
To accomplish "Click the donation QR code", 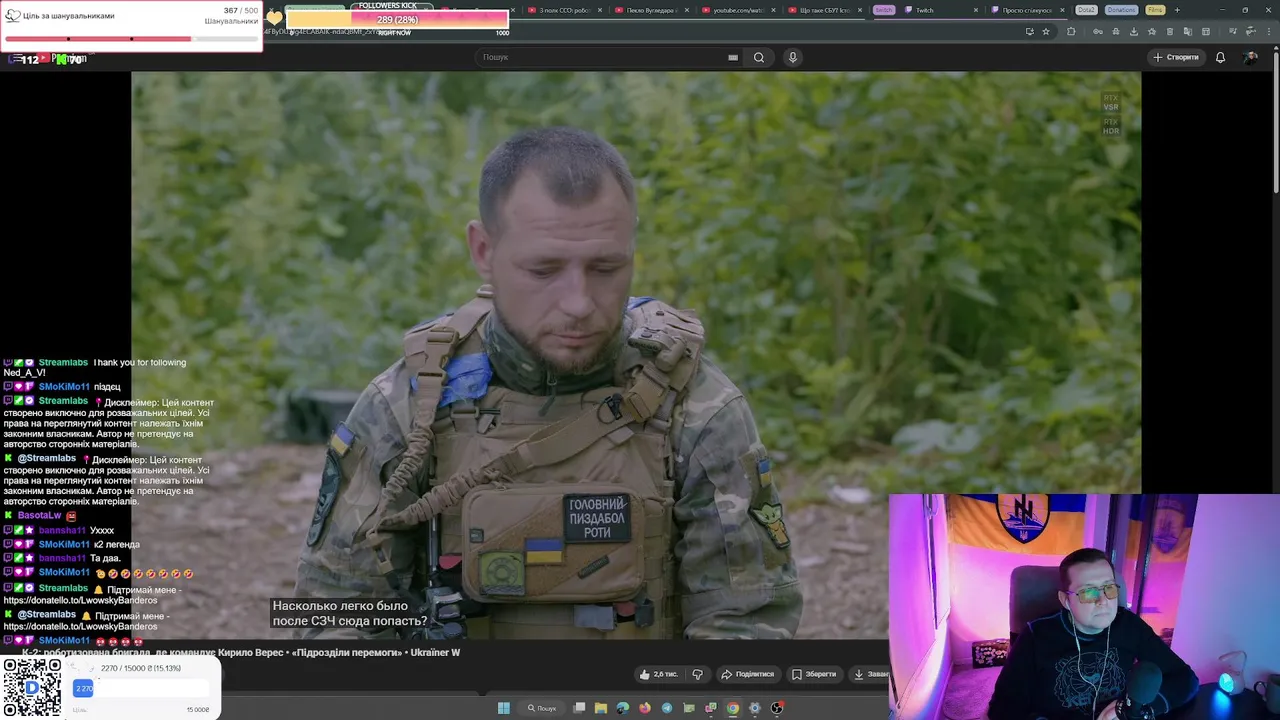I will point(32,689).
